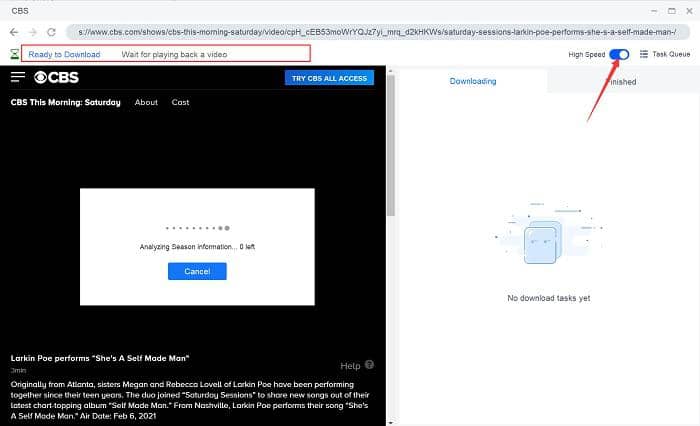
Task: Toggle the High Speed switch
Action: 620,54
